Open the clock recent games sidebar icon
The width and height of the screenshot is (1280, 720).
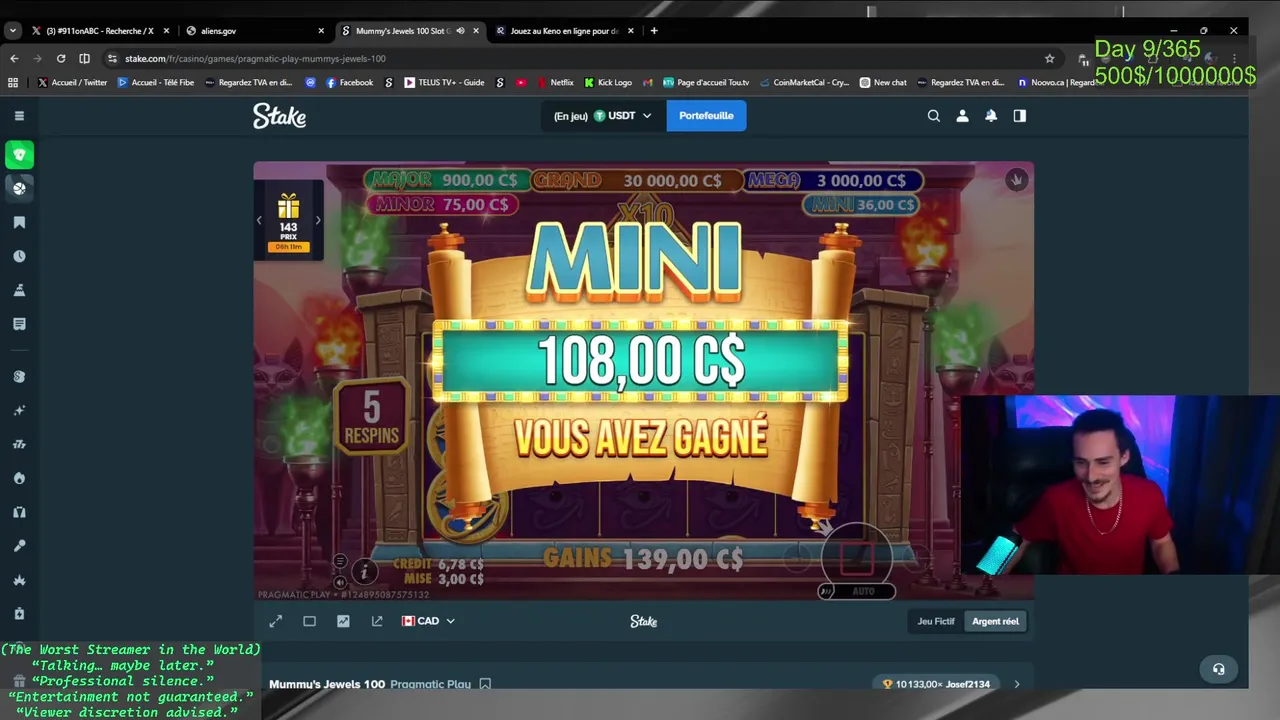tap(19, 256)
